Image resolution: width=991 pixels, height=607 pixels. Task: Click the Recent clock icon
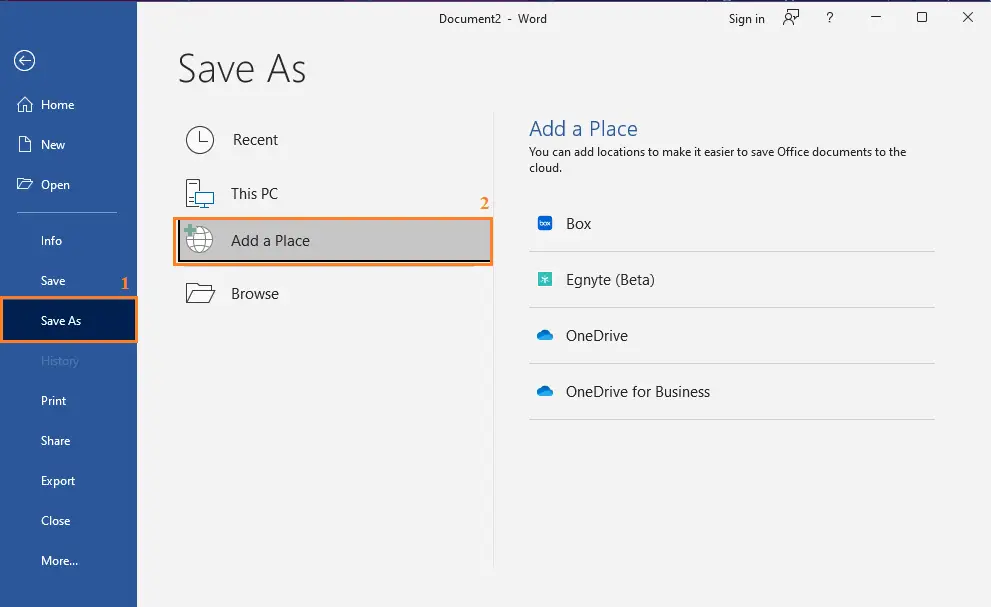pos(200,140)
